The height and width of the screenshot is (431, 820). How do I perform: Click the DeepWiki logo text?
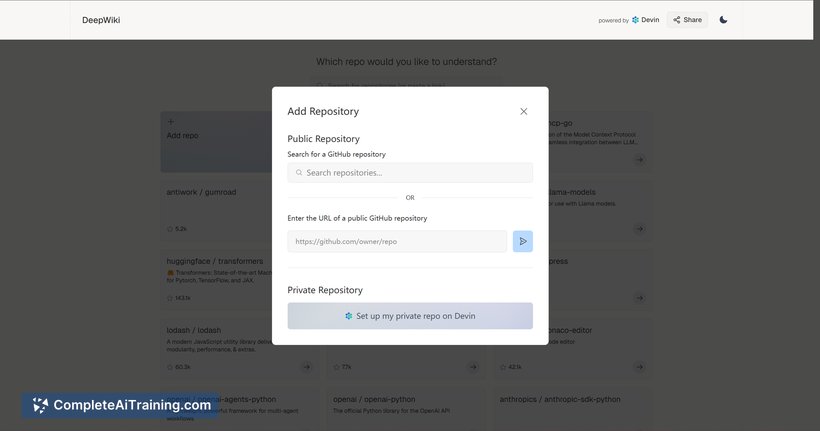(x=101, y=20)
